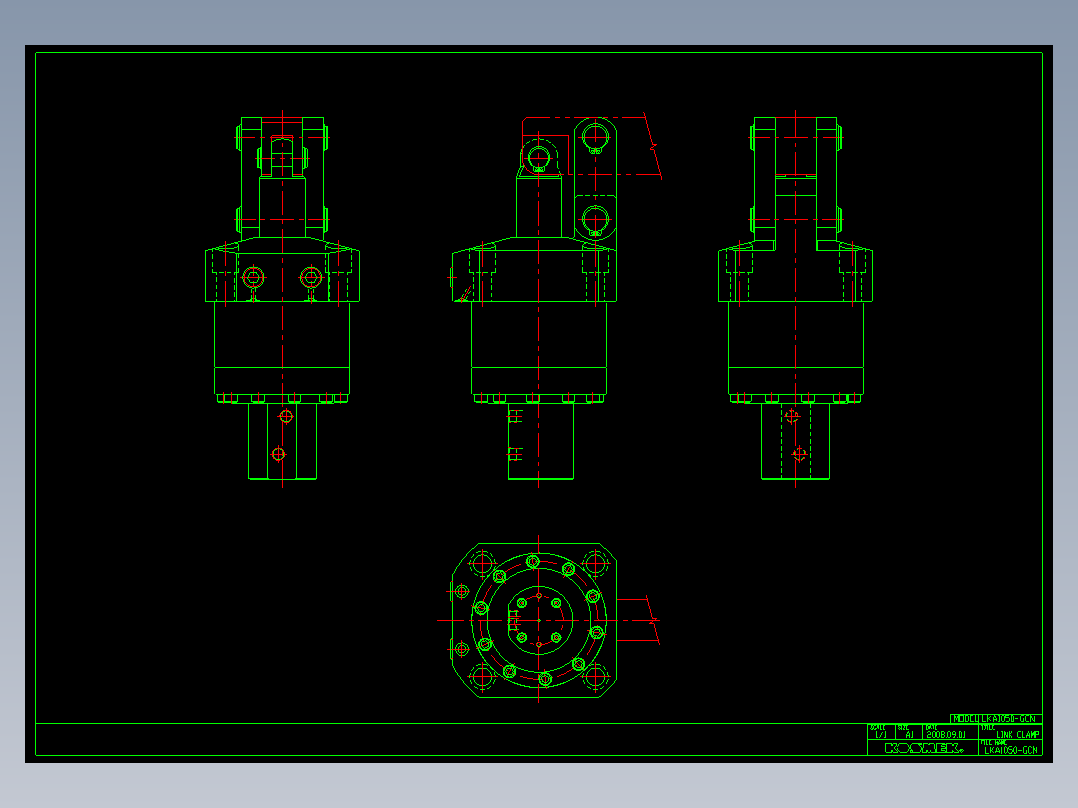Select the LKA1050-GCN value beside MODEL
1078x808 pixels.
[x=1008, y=719]
